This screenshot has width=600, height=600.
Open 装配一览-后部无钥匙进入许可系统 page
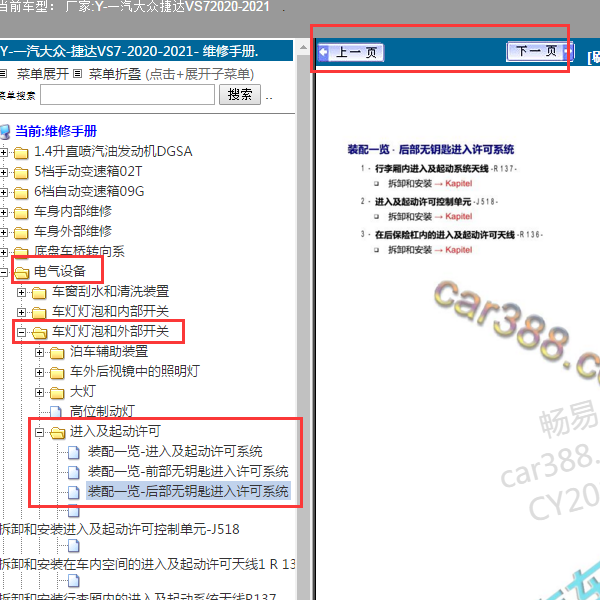tap(188, 491)
